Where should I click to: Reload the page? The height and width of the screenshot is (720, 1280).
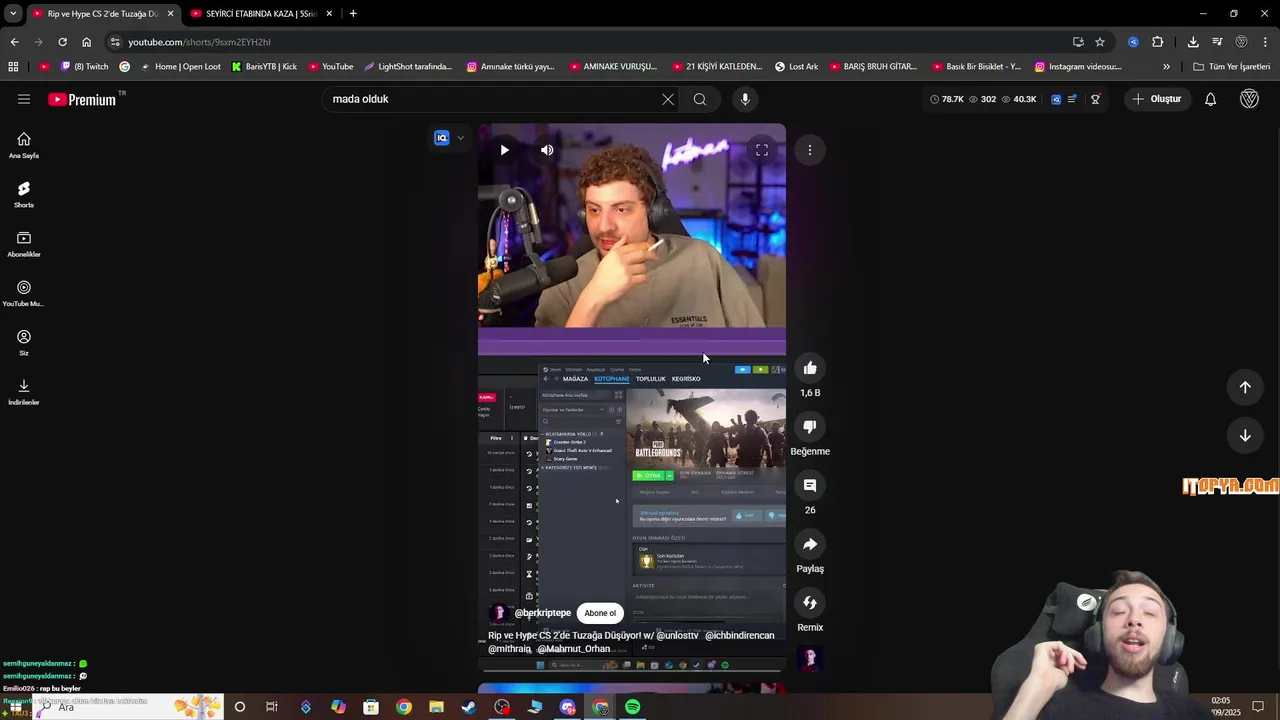point(62,42)
